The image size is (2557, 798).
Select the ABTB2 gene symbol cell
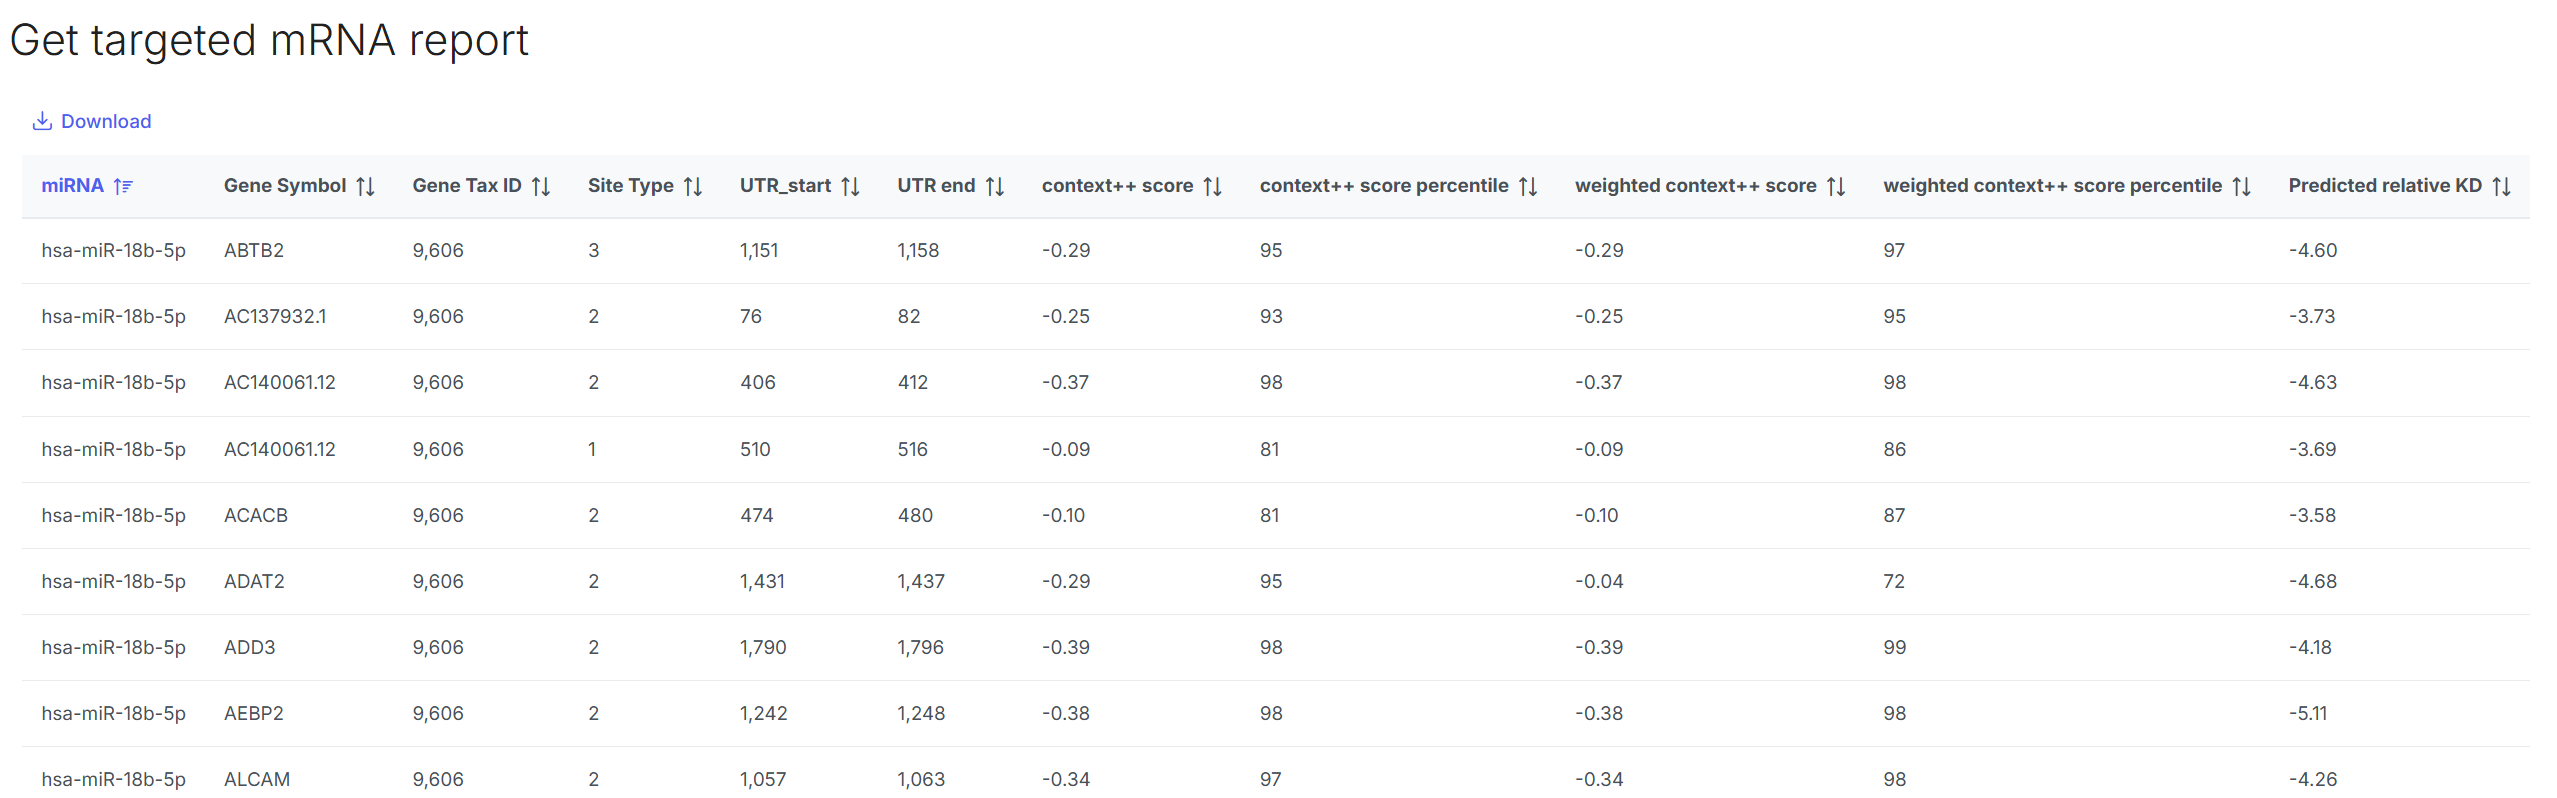tap(254, 250)
